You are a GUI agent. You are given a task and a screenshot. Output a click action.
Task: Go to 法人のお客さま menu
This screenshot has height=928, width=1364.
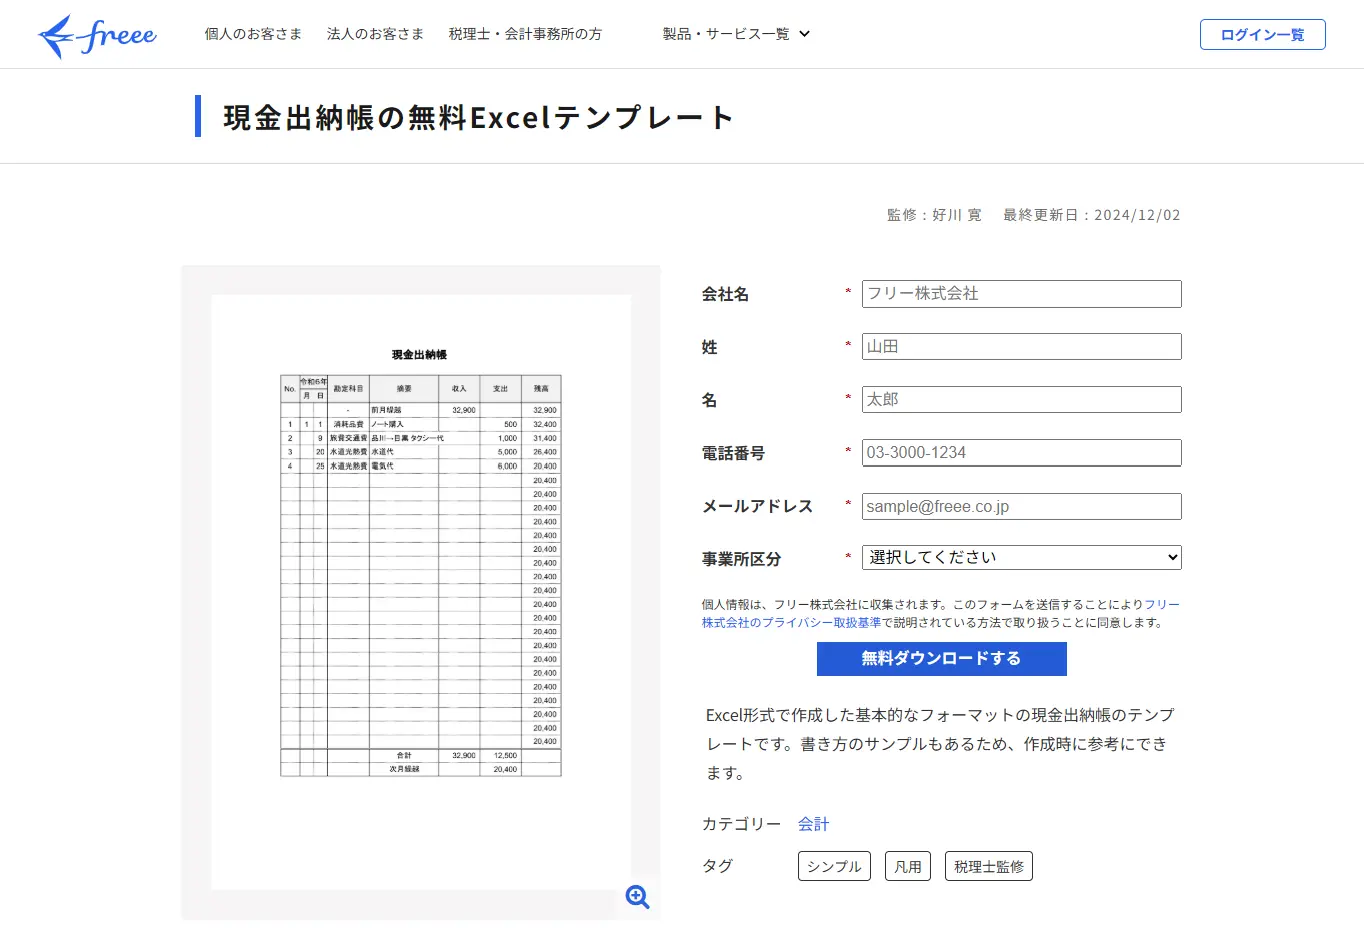click(375, 34)
